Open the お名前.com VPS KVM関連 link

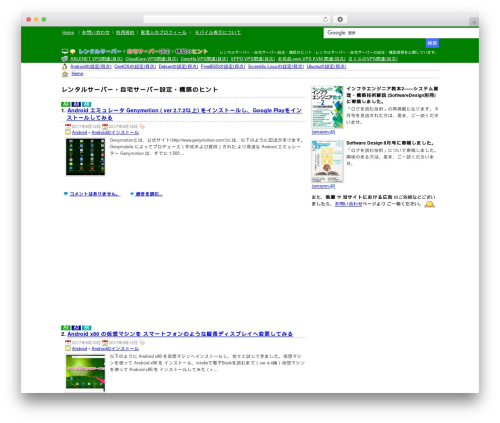[312, 59]
